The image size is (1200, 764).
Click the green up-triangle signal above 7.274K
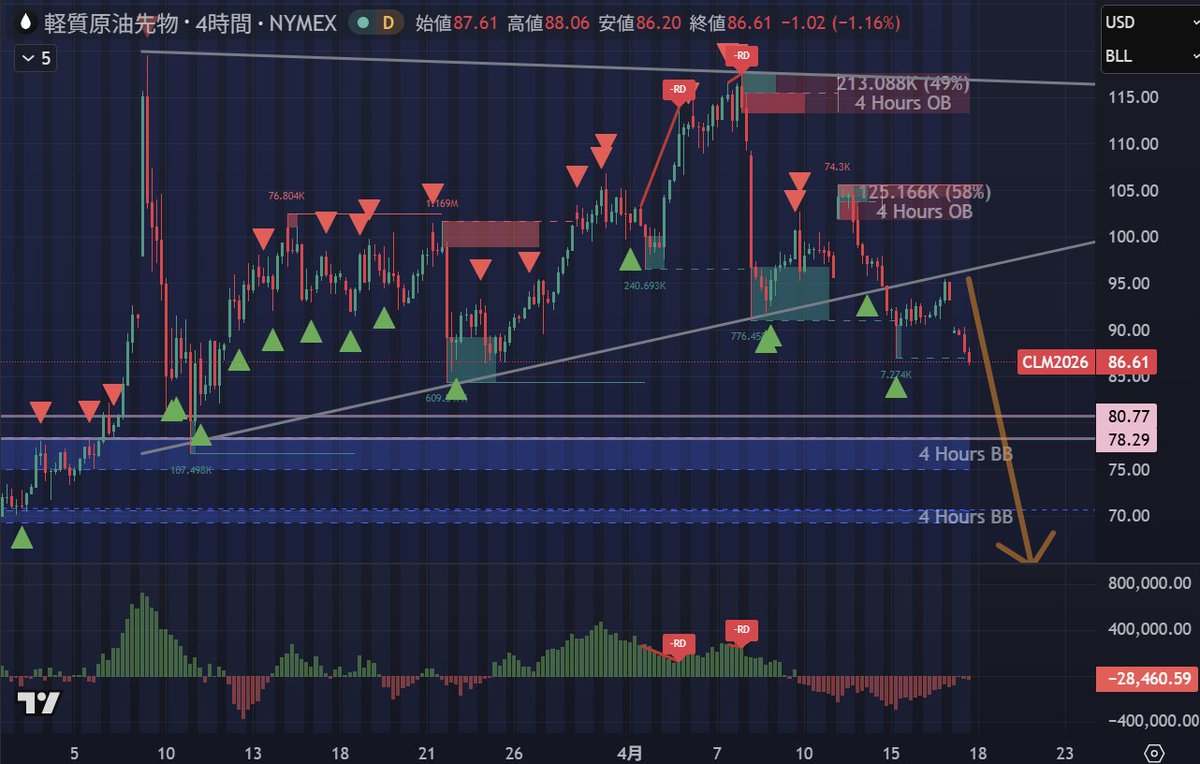897,388
